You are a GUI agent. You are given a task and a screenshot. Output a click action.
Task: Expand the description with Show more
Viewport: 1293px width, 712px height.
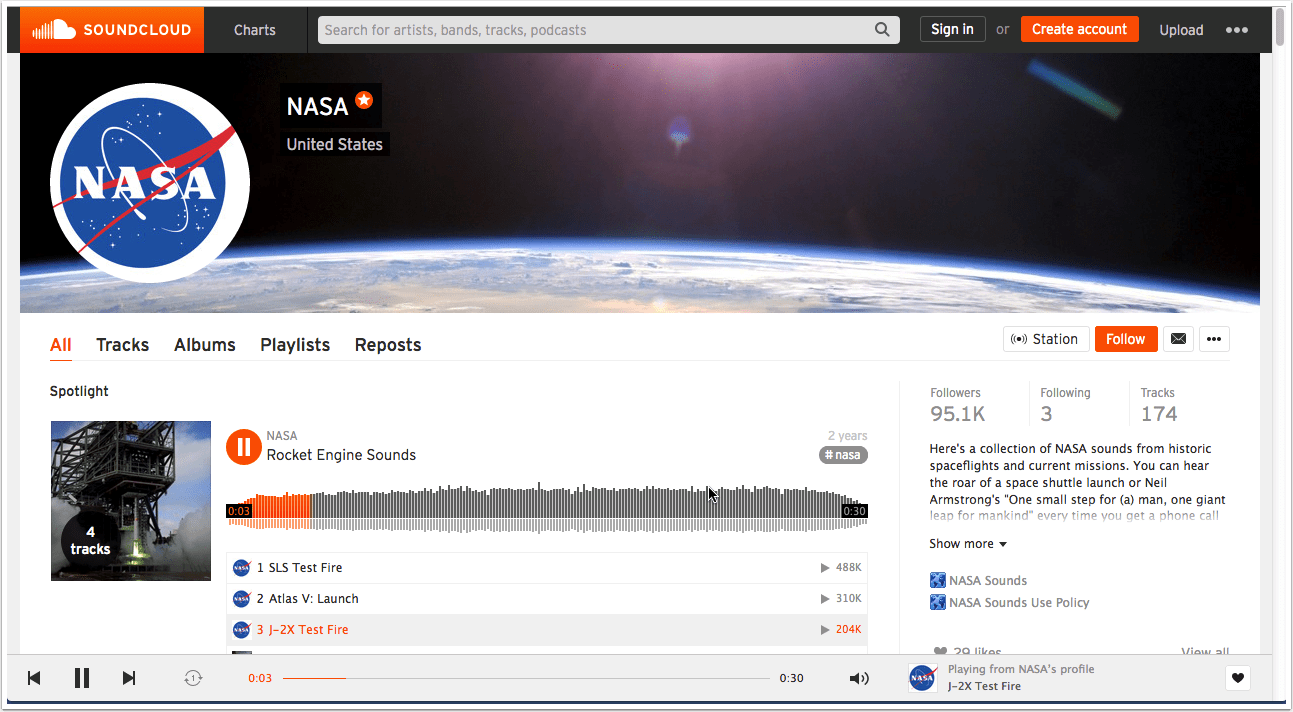(x=967, y=544)
